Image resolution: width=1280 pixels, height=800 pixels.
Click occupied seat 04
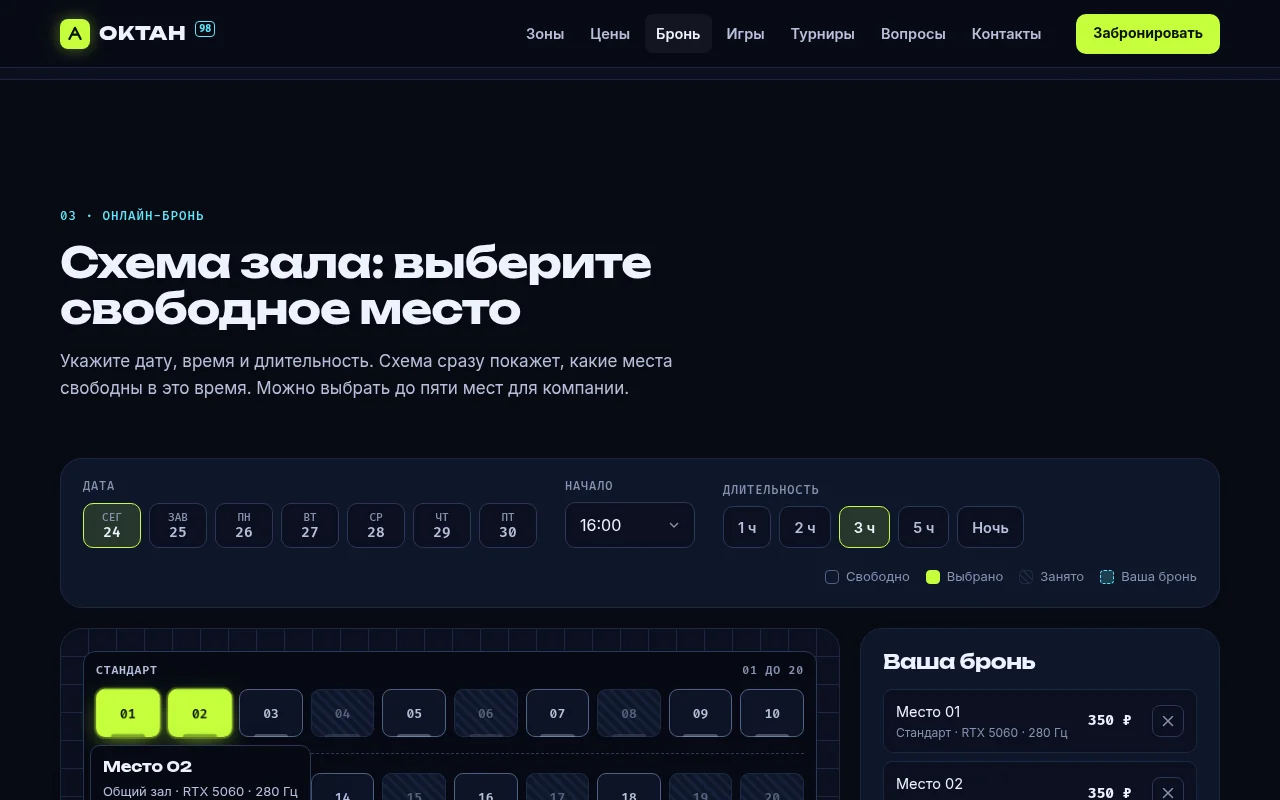click(343, 713)
